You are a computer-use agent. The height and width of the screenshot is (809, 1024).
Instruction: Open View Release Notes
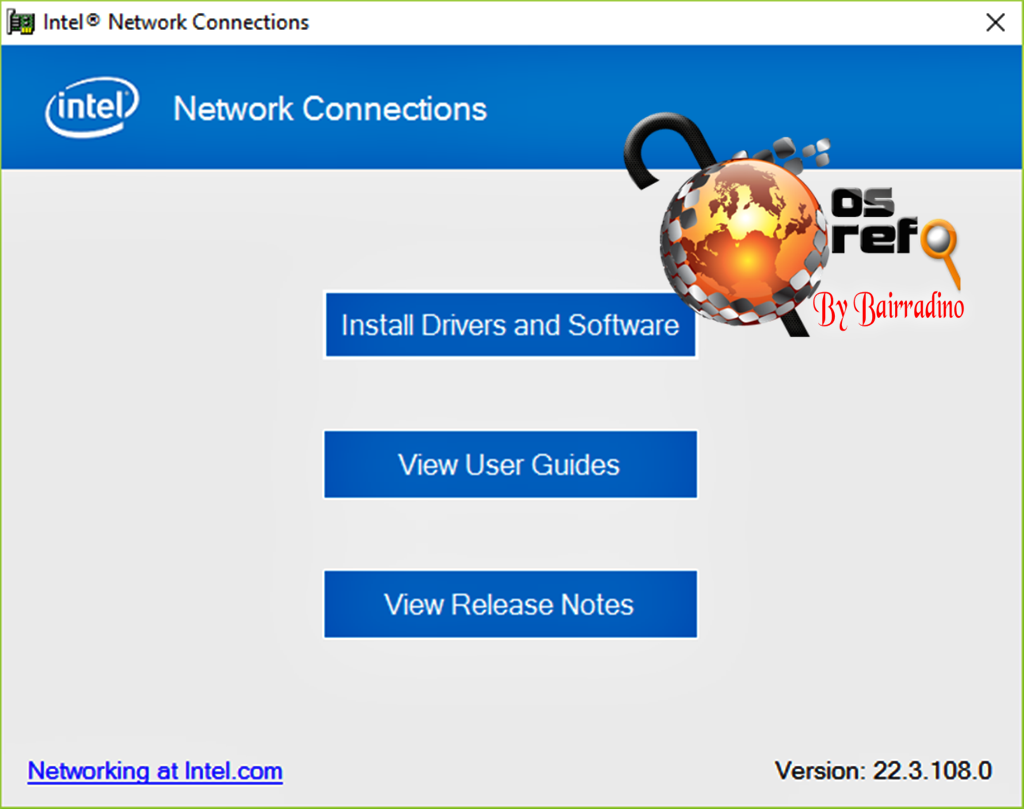tap(510, 604)
